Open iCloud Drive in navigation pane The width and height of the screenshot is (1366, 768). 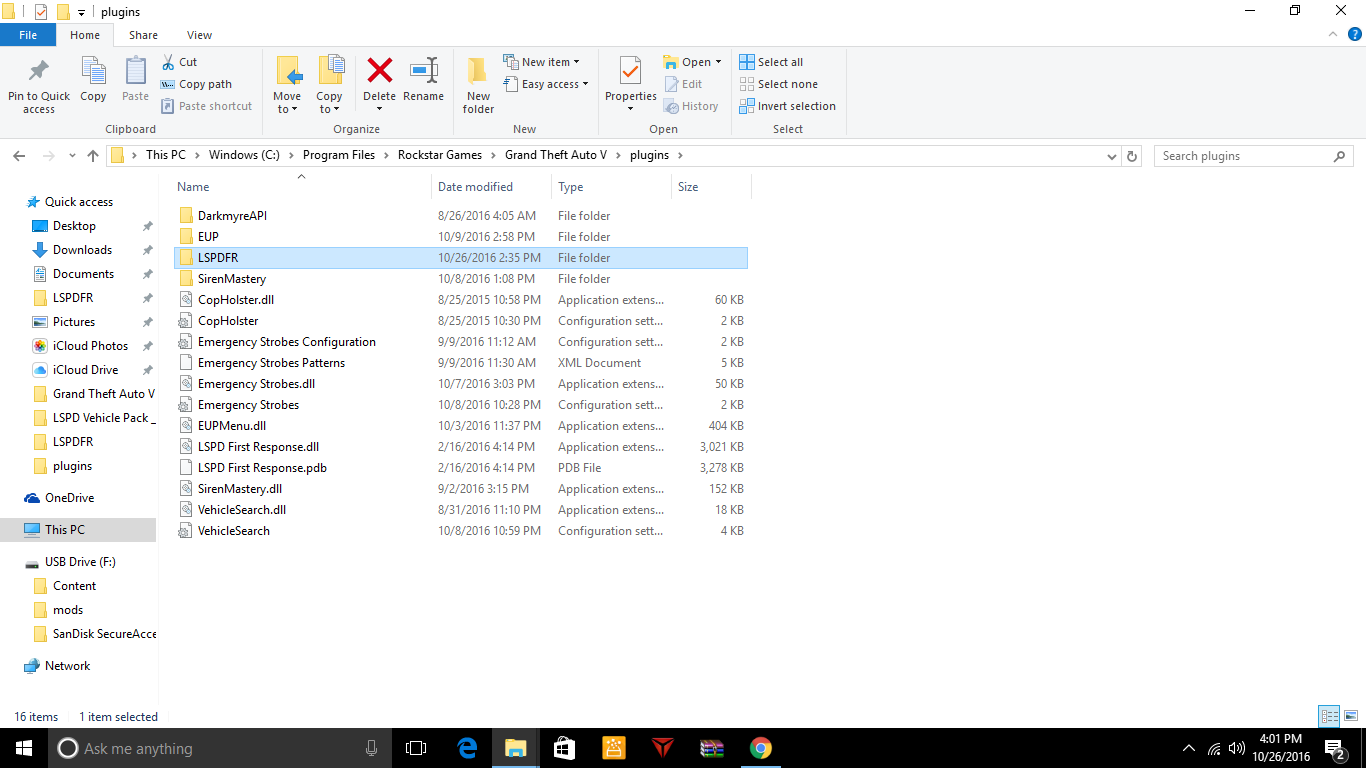85,370
